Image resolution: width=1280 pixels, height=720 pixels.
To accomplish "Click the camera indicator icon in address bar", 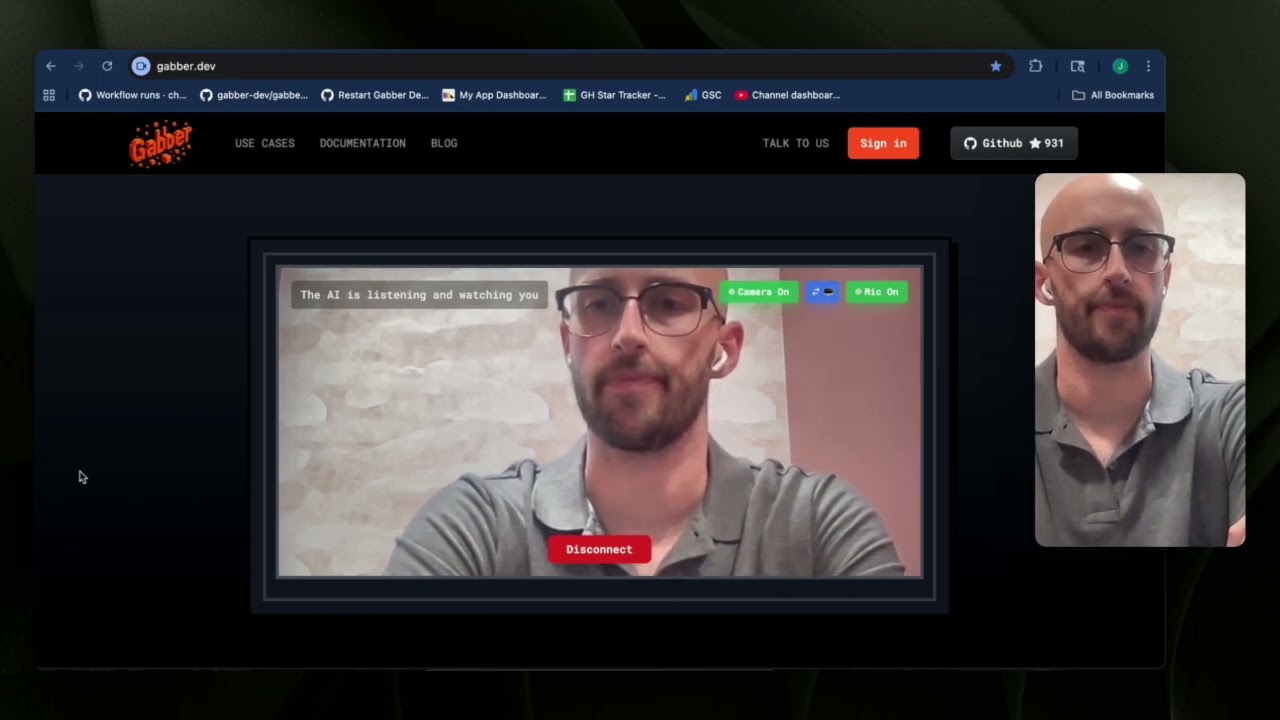I will click(x=141, y=66).
